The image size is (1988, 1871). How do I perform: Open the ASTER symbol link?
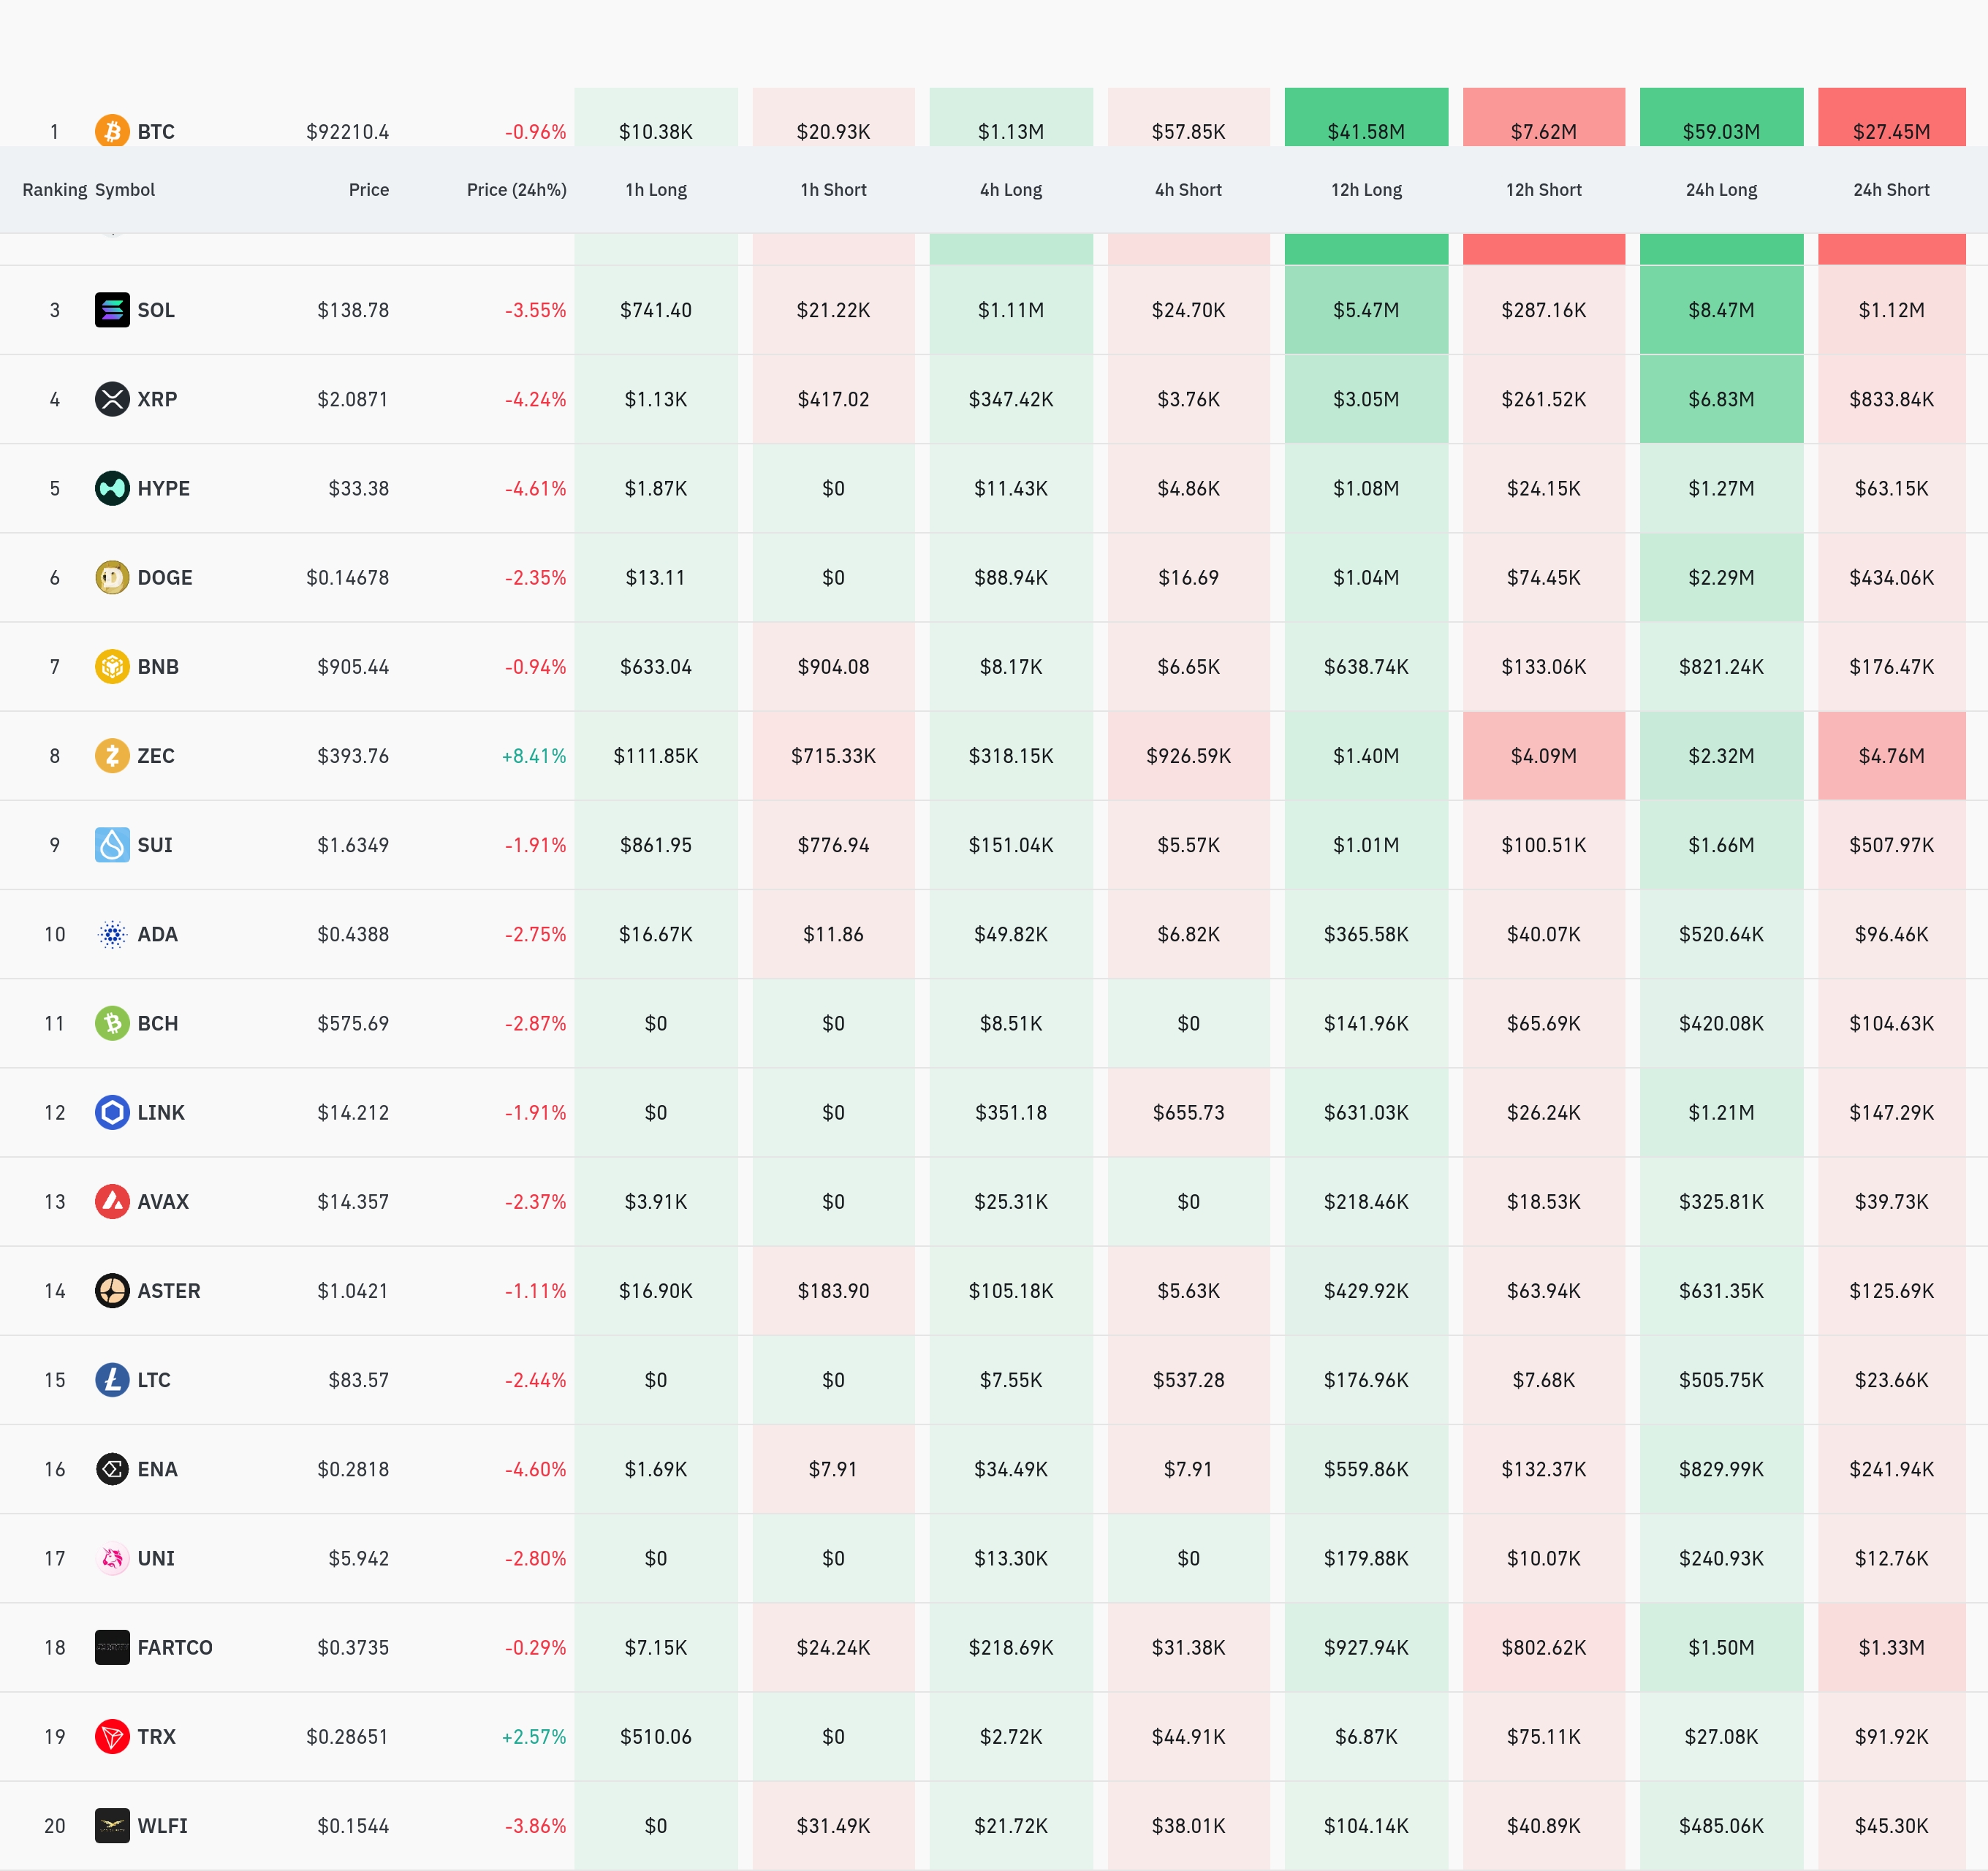(x=168, y=1291)
